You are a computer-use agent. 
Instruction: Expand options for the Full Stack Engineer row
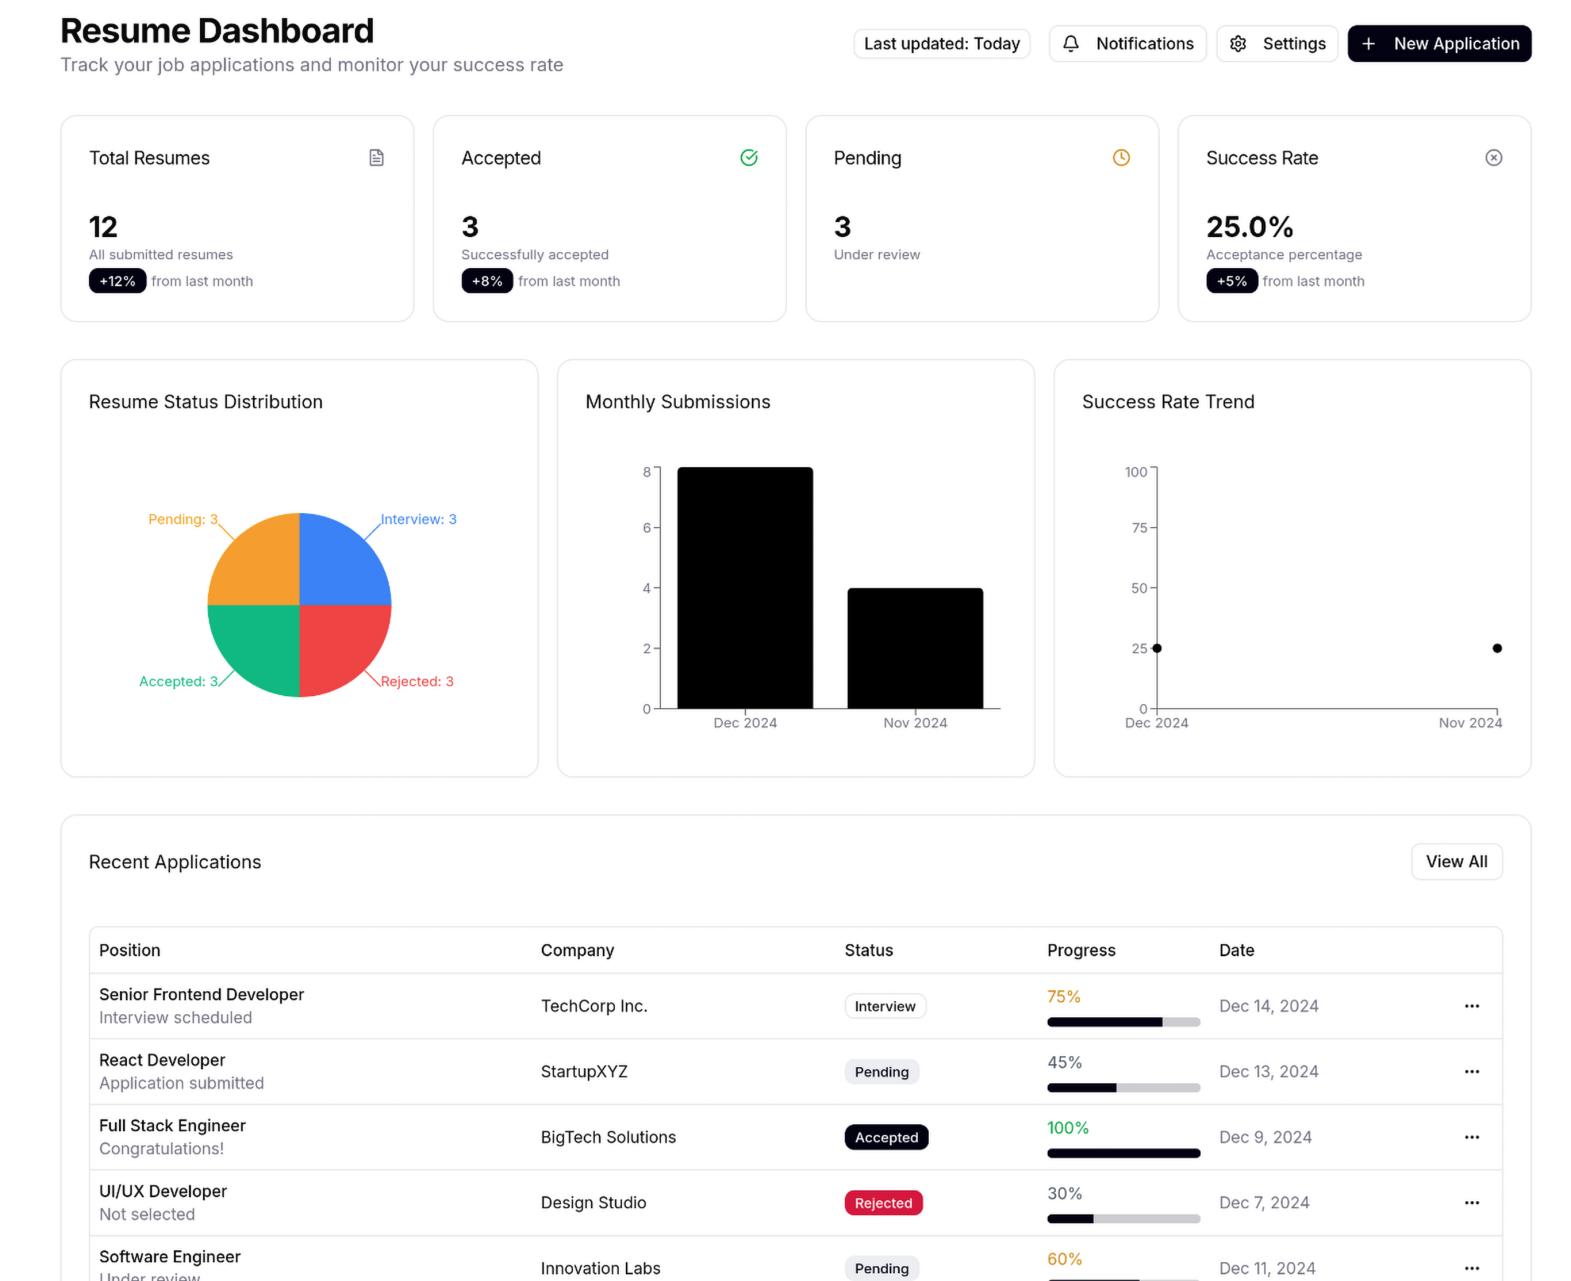[1471, 1137]
